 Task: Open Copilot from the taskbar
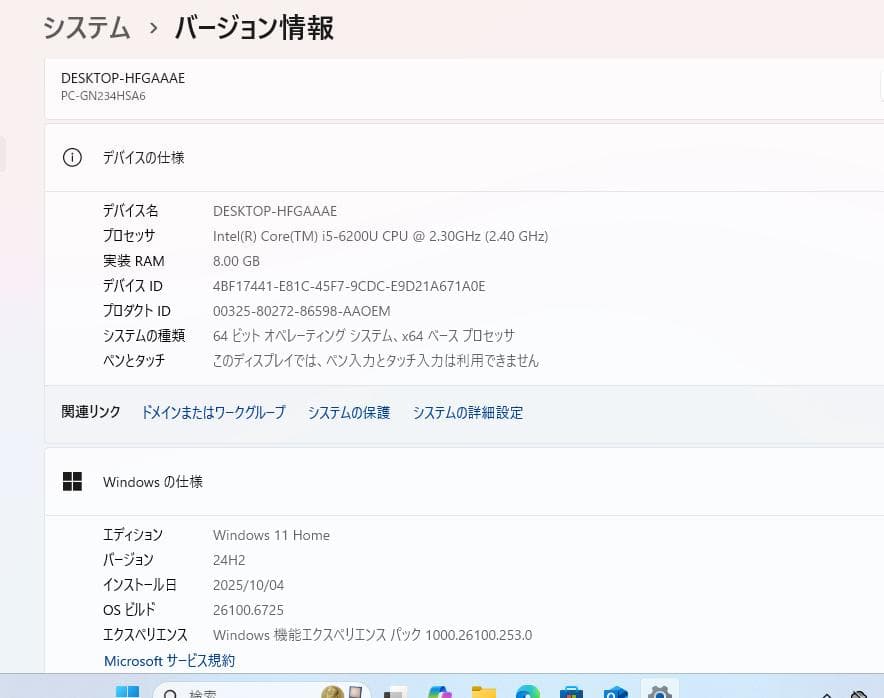pos(440,691)
